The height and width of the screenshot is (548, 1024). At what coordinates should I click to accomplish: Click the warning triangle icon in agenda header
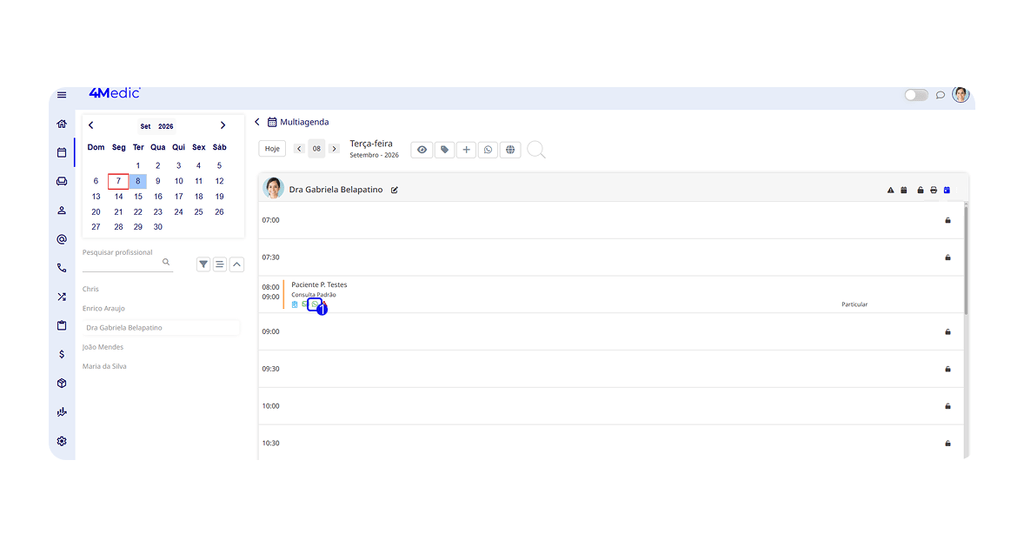[890, 190]
